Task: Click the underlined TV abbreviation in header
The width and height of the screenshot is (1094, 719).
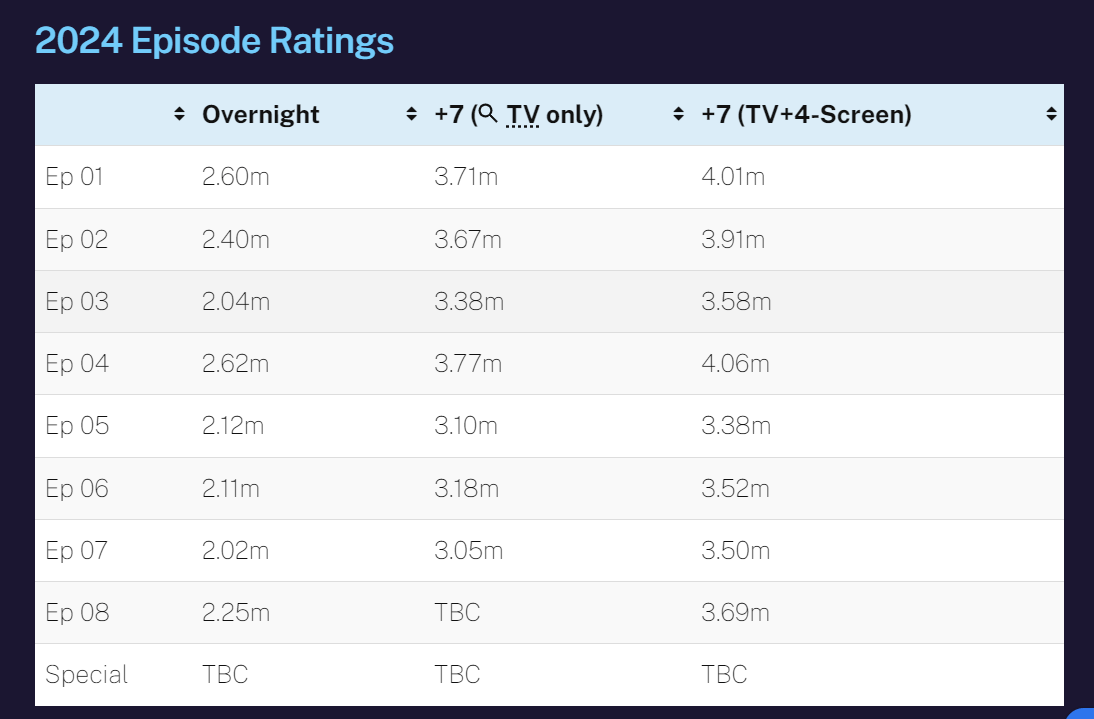Action: click(523, 115)
